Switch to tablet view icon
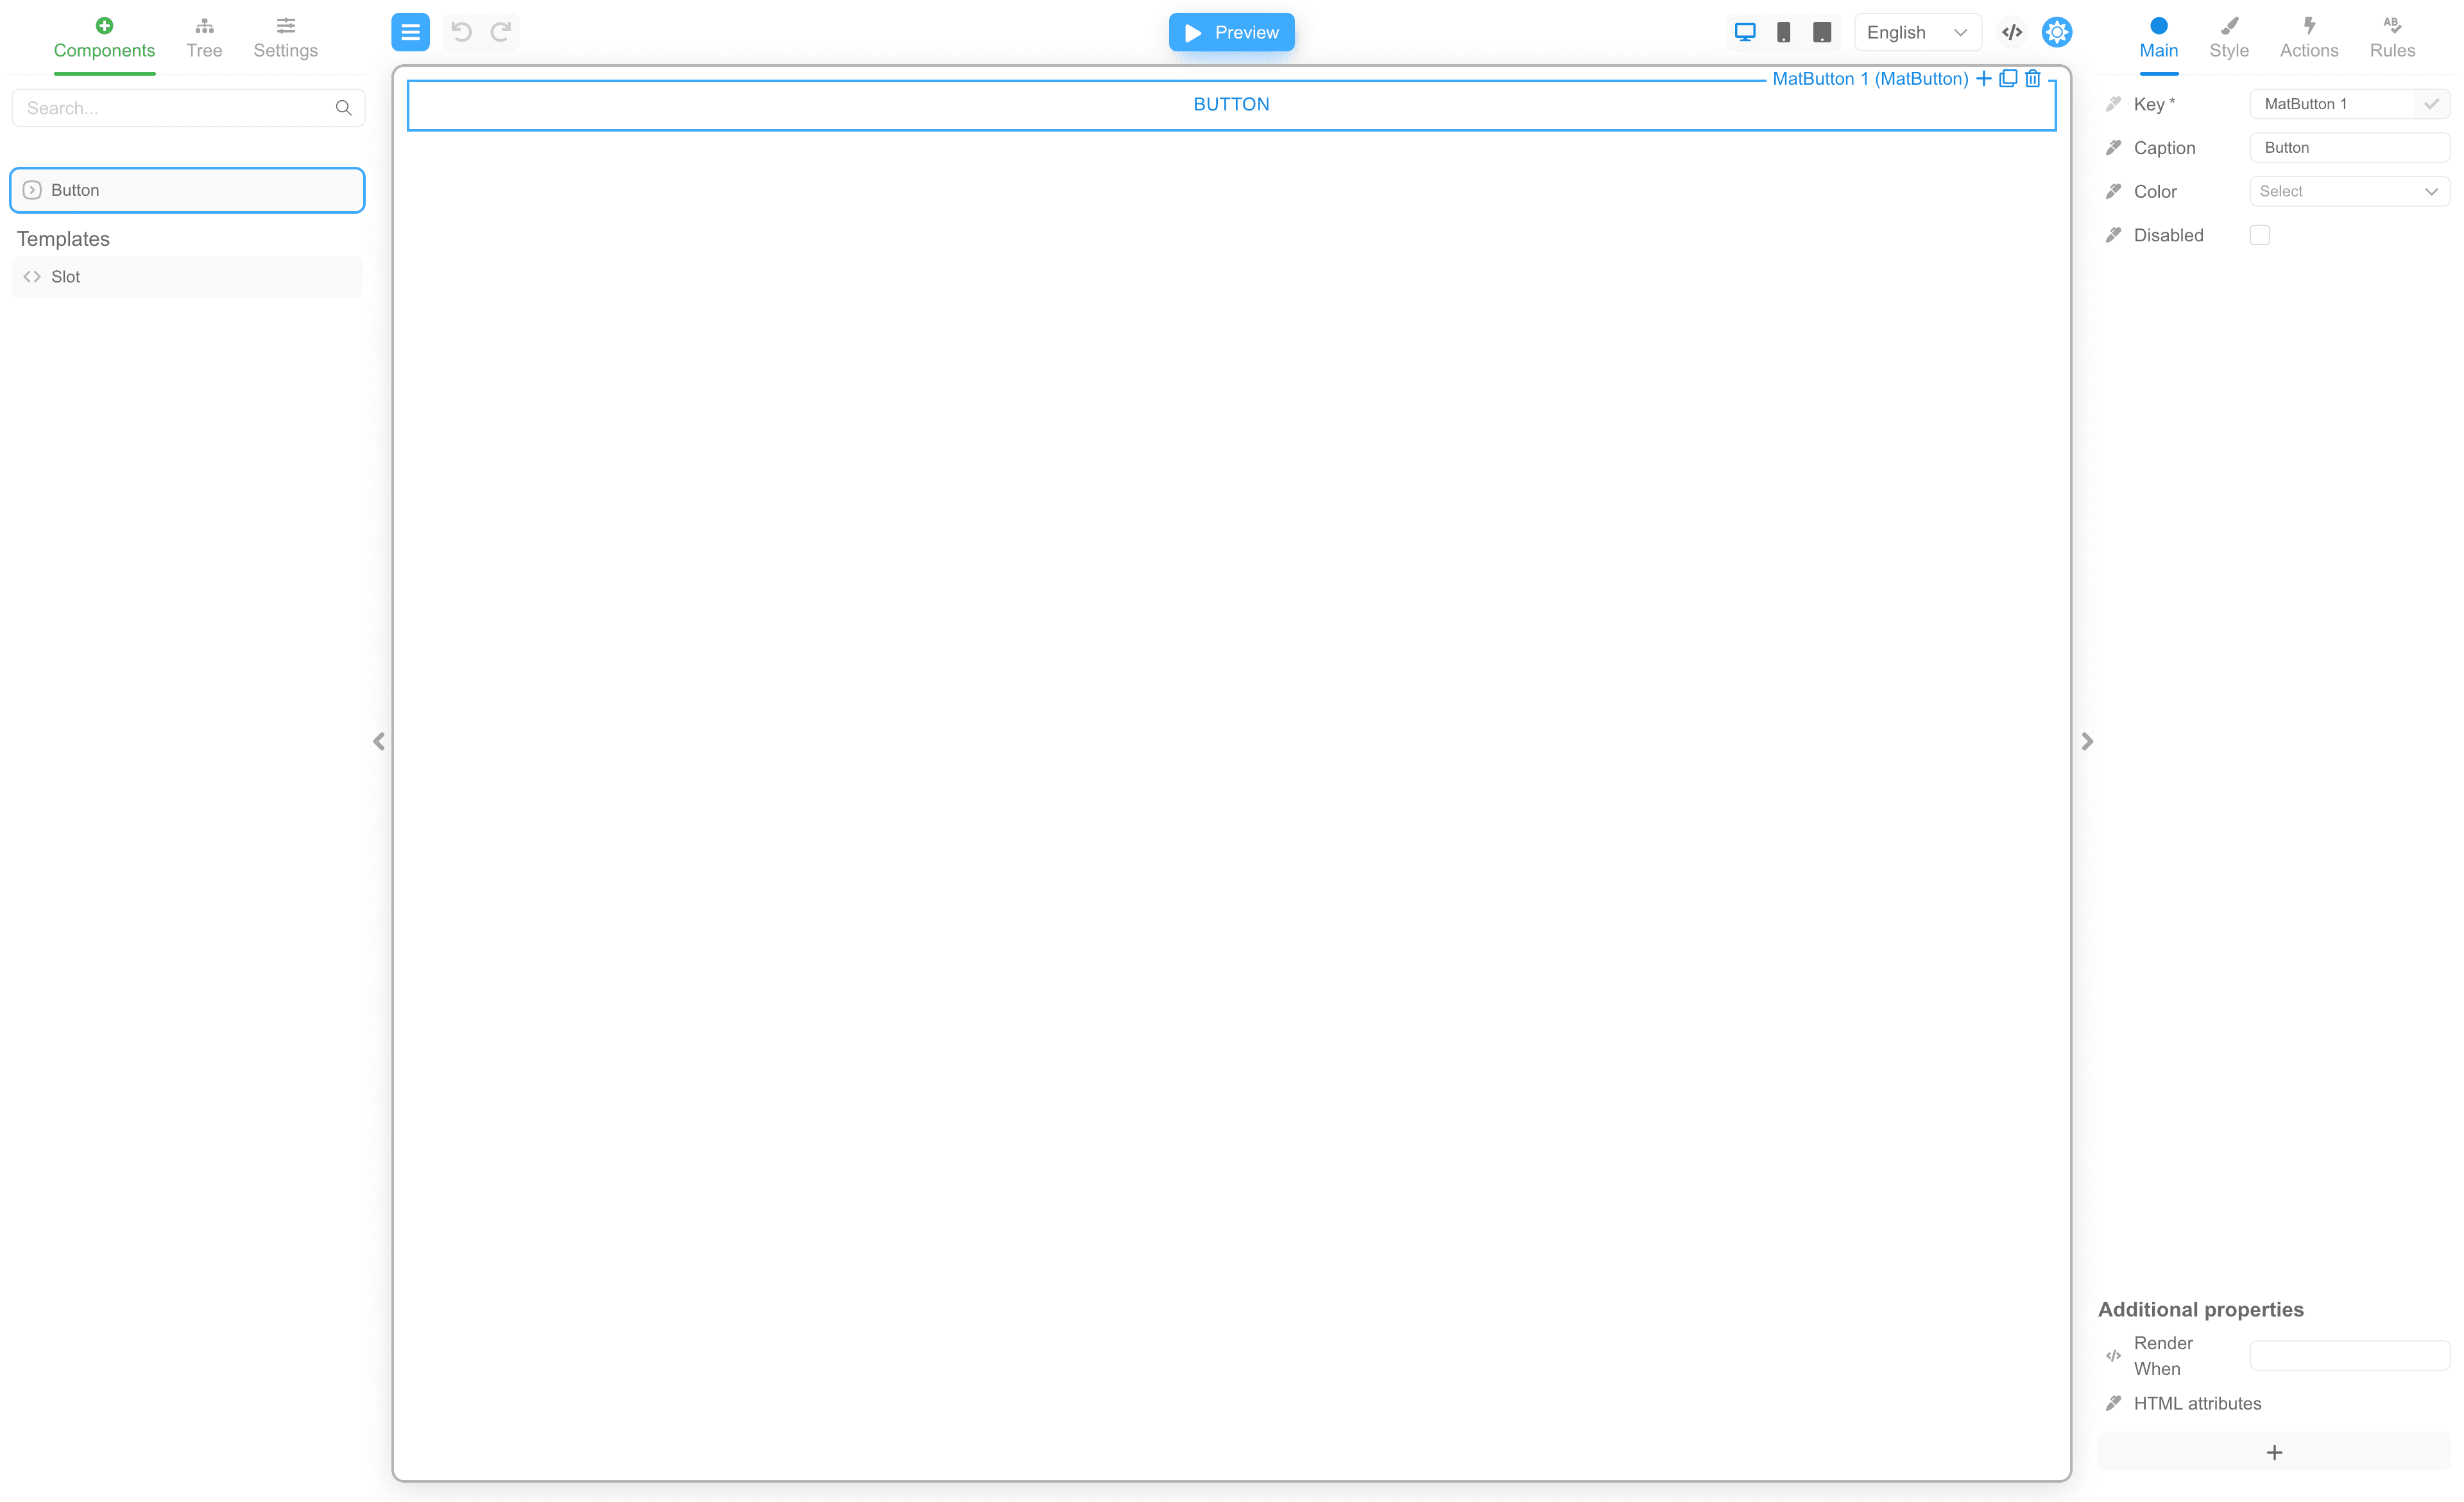 (1822, 32)
